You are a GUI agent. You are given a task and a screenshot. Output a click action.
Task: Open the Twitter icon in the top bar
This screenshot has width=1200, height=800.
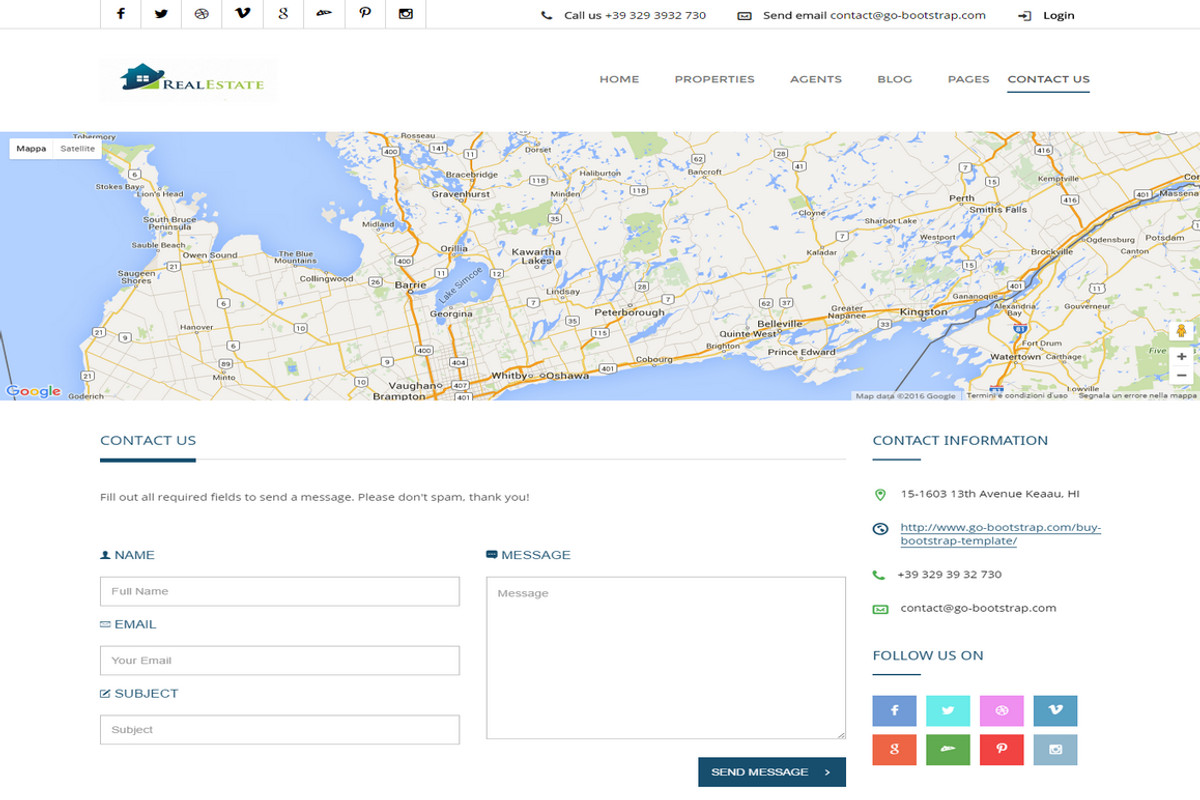161,14
